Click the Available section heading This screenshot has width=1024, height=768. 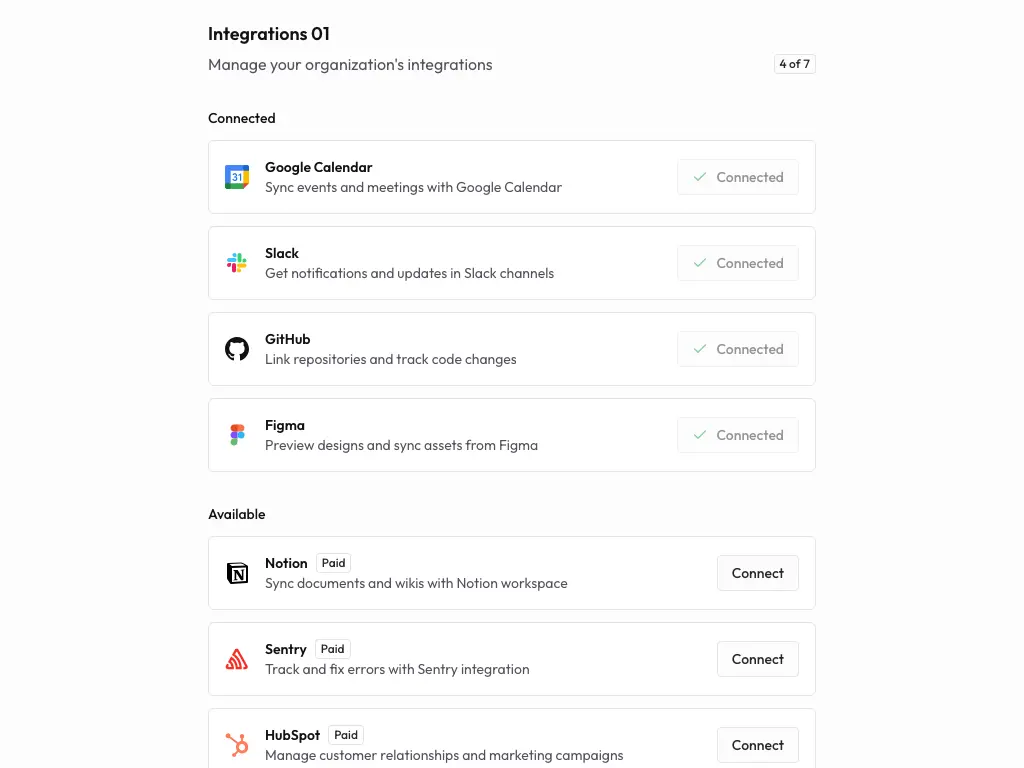point(237,514)
